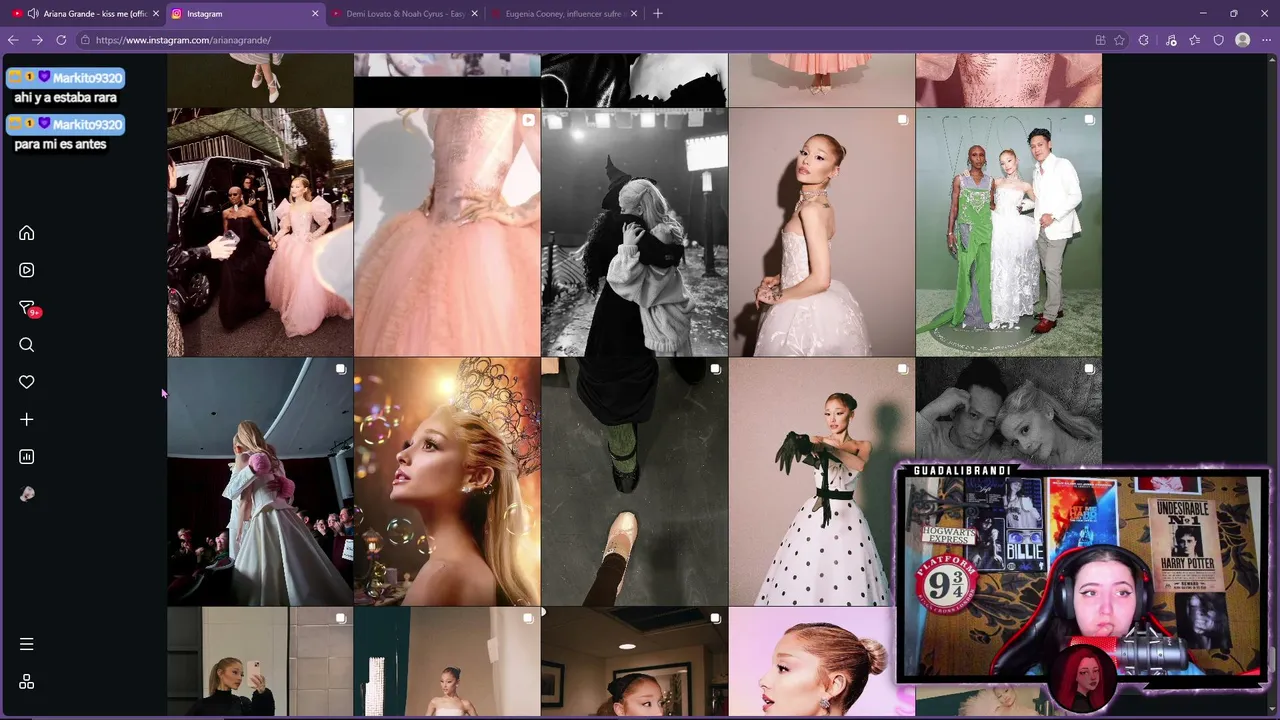The height and width of the screenshot is (720, 1280).
Task: Mute the Ariana Grande tab speaker icon
Action: 33,14
